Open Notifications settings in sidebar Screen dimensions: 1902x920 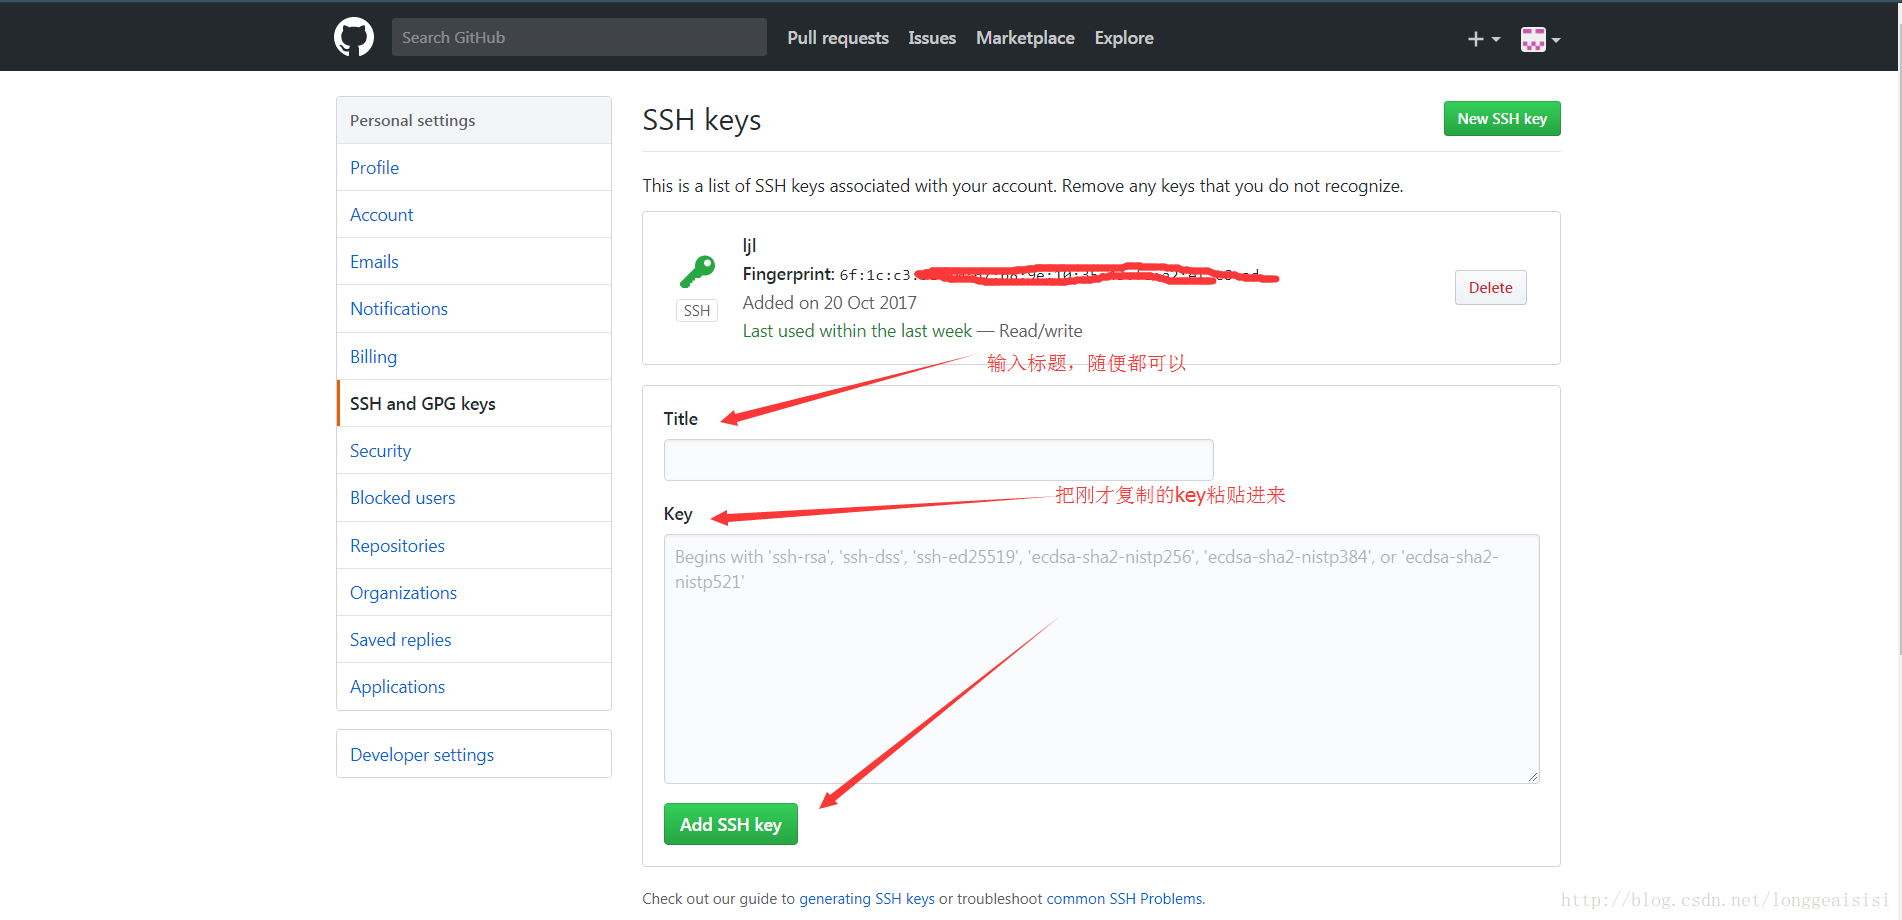pos(474,309)
